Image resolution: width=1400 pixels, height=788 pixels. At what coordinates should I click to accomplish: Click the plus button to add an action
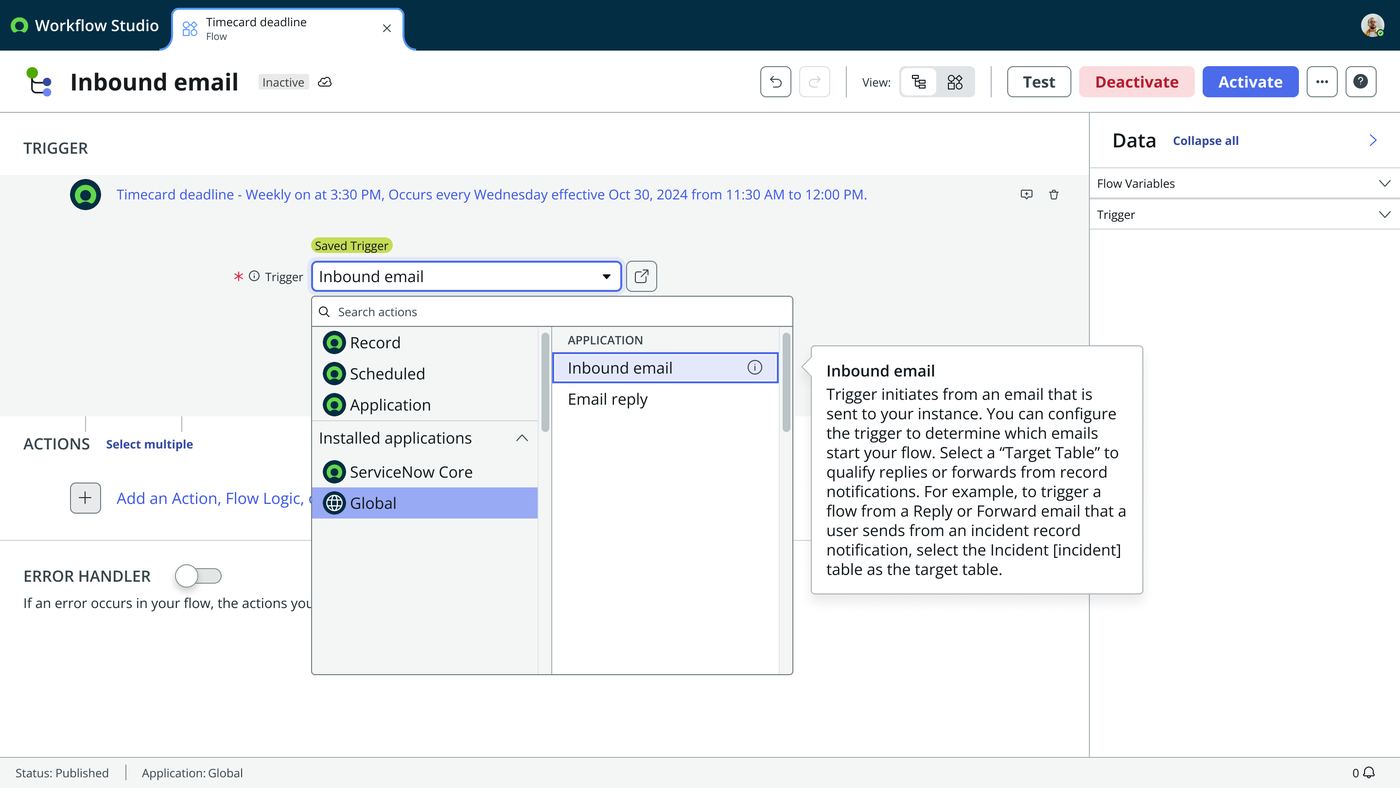tap(85, 498)
